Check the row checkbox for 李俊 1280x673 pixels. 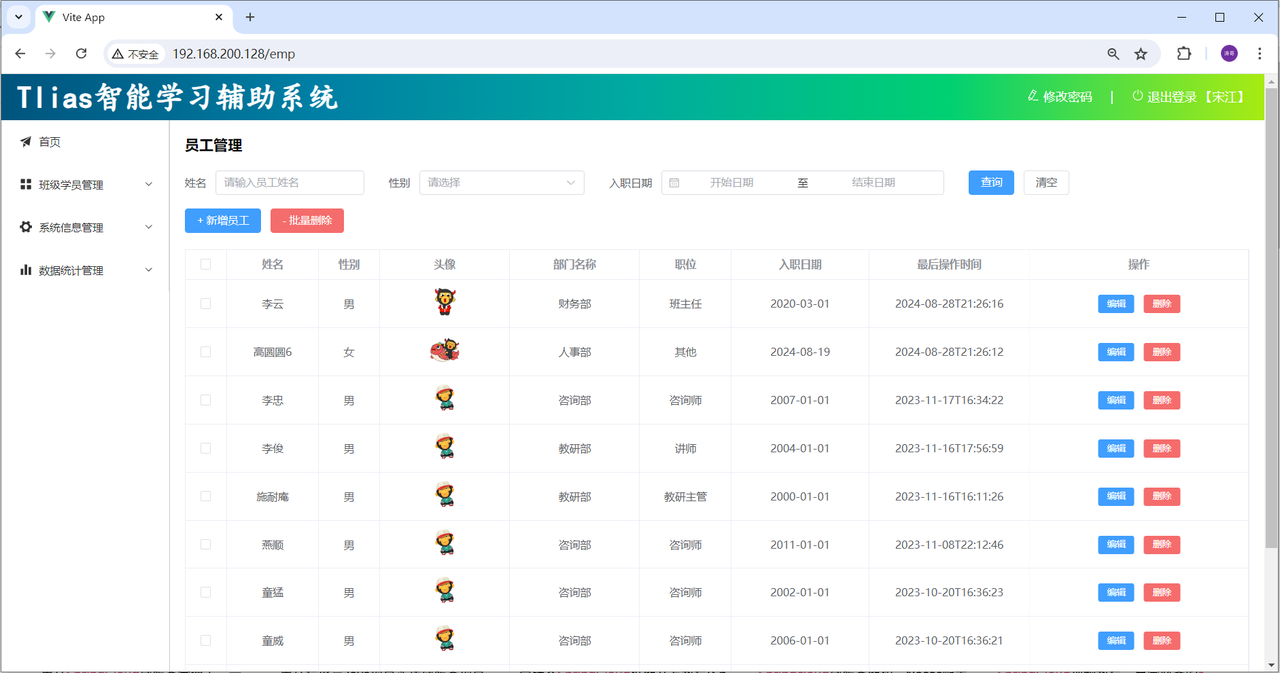(206, 448)
